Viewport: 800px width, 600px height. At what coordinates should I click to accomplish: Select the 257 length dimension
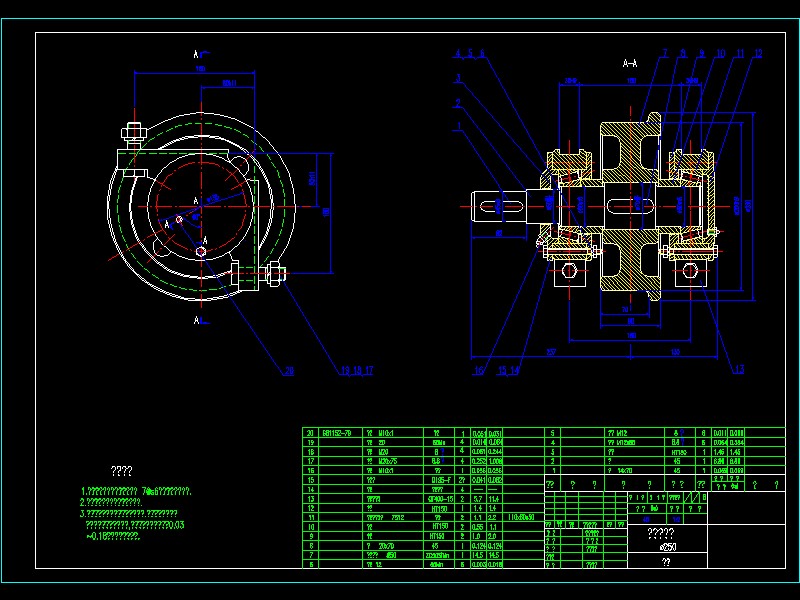551,352
